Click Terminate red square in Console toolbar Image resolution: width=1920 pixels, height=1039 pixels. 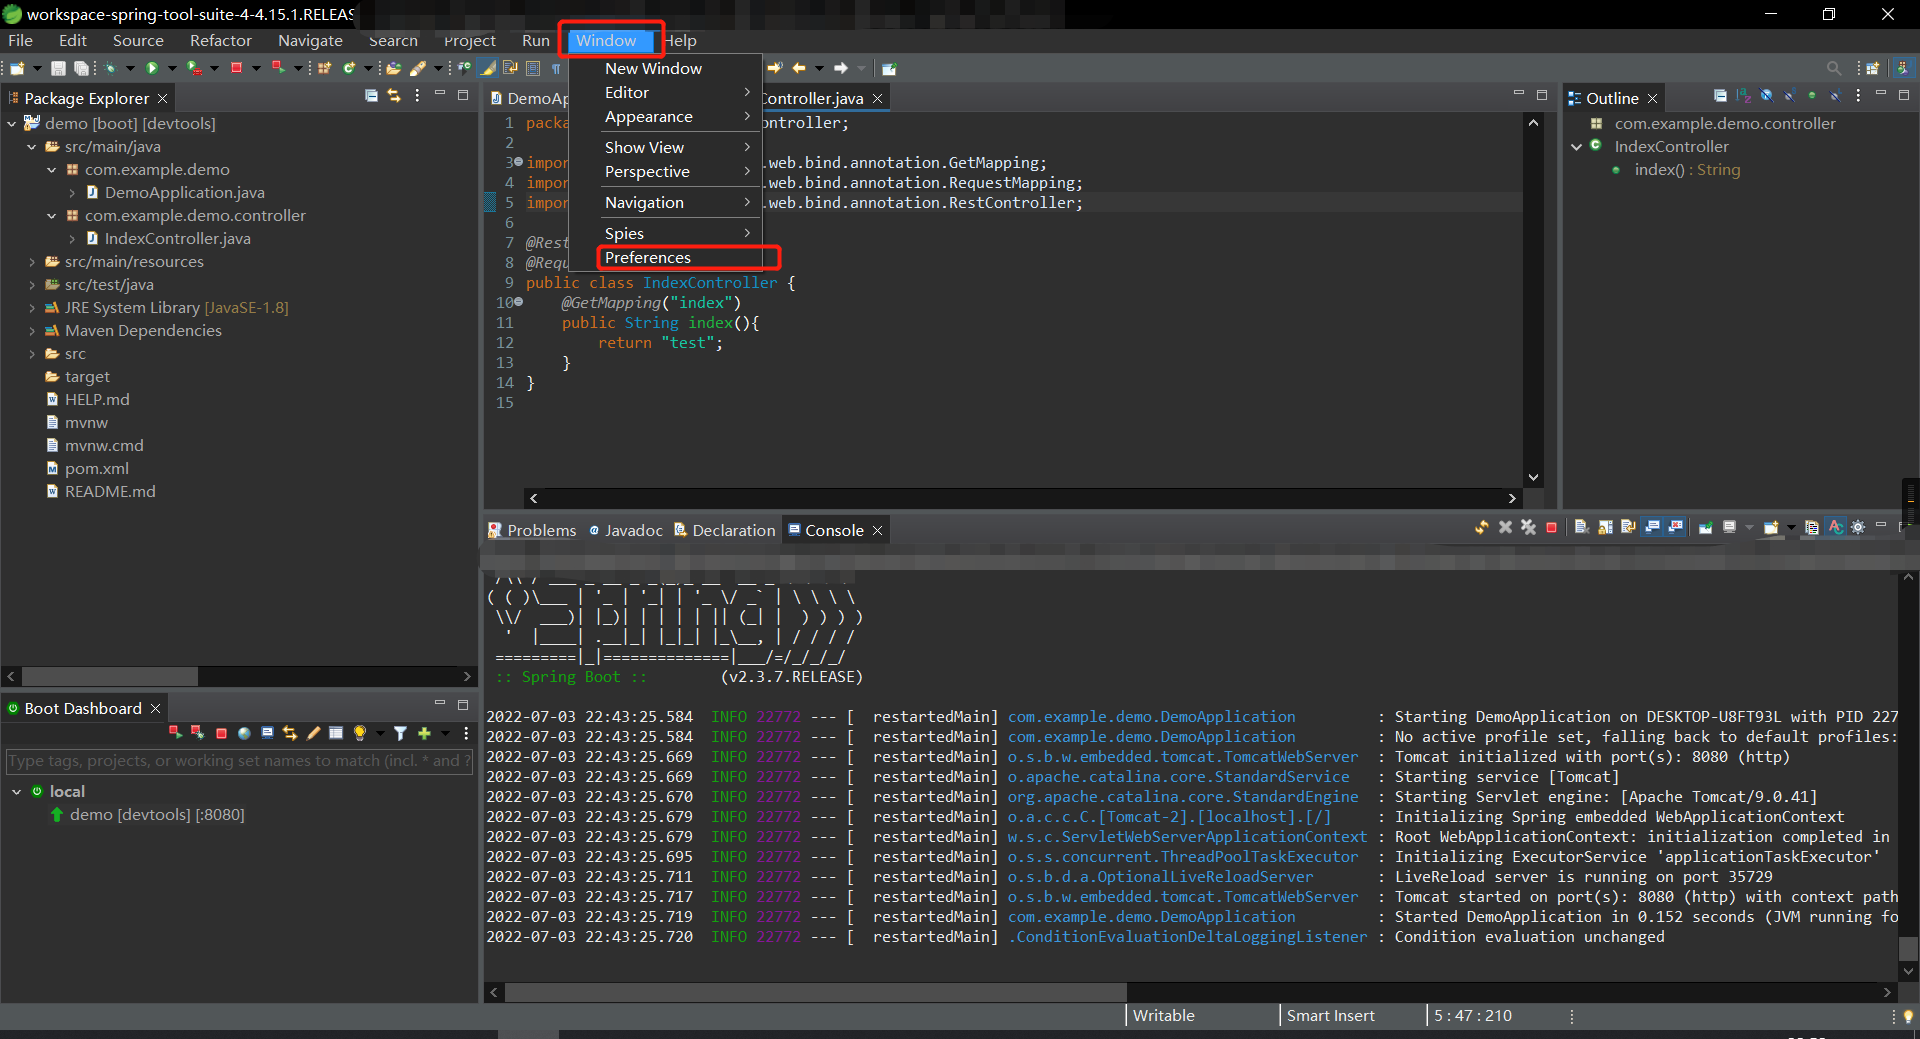click(x=1551, y=527)
